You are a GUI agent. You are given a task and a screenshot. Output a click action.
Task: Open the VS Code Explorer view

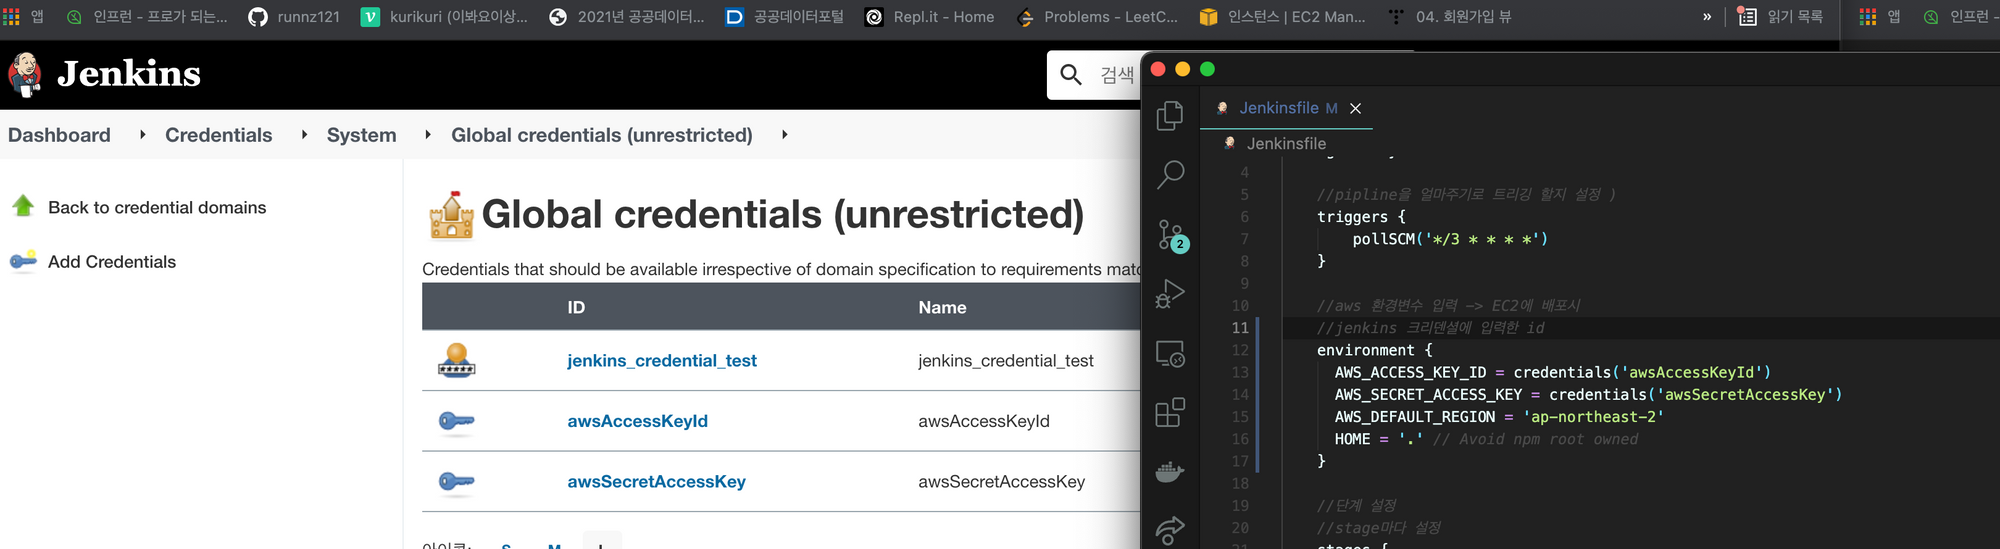click(1170, 116)
